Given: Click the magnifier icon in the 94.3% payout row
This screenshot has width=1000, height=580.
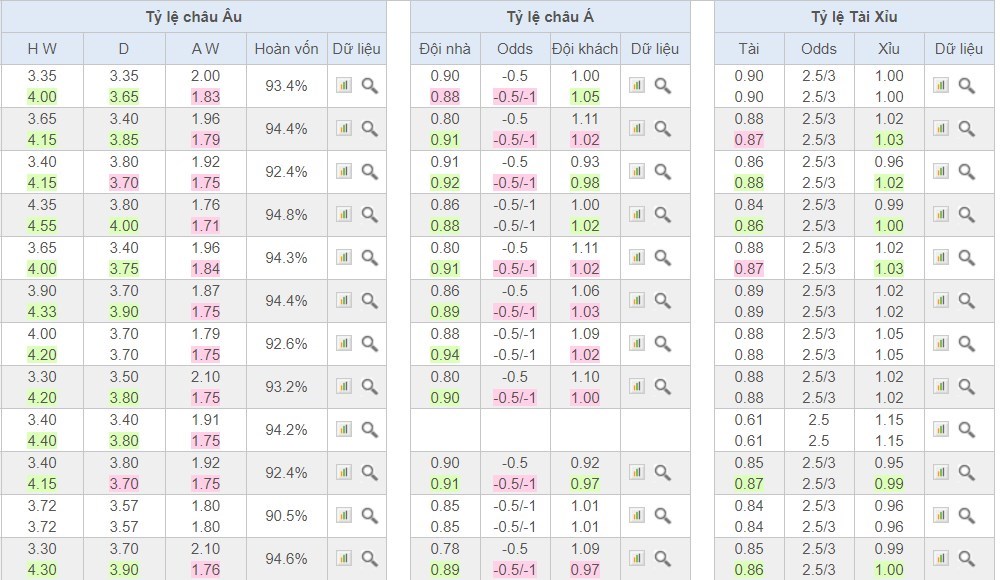Looking at the screenshot, I should (x=369, y=257).
